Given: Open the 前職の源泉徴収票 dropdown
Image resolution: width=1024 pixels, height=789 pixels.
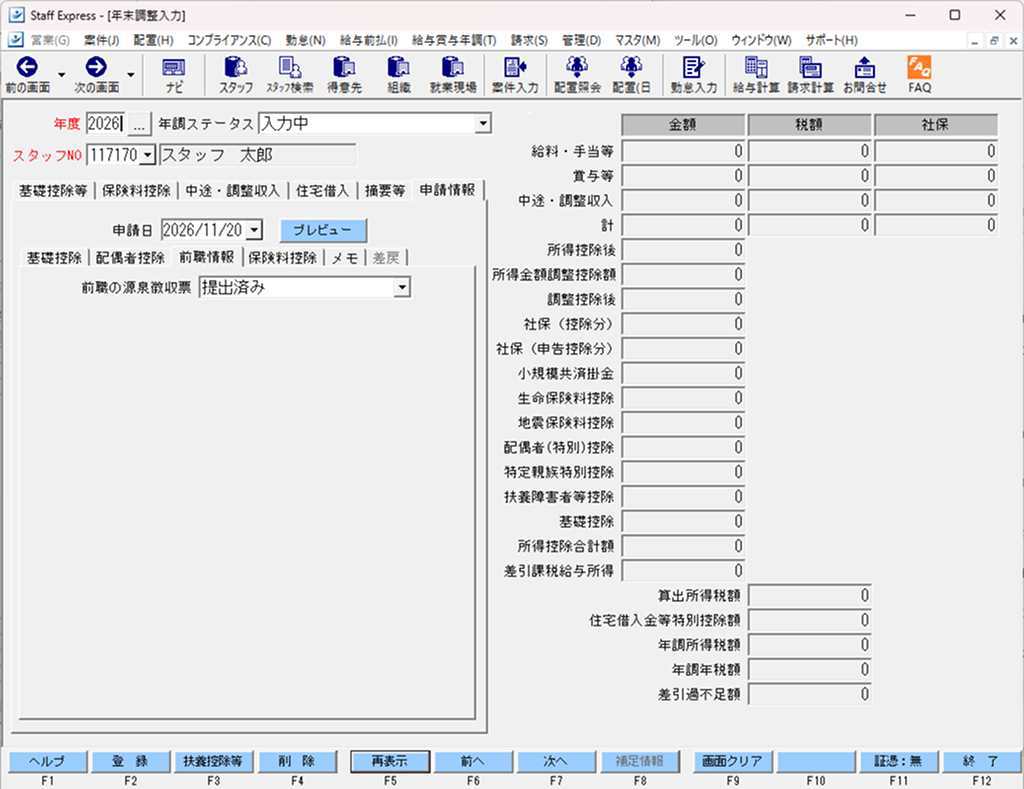Looking at the screenshot, I should [402, 287].
